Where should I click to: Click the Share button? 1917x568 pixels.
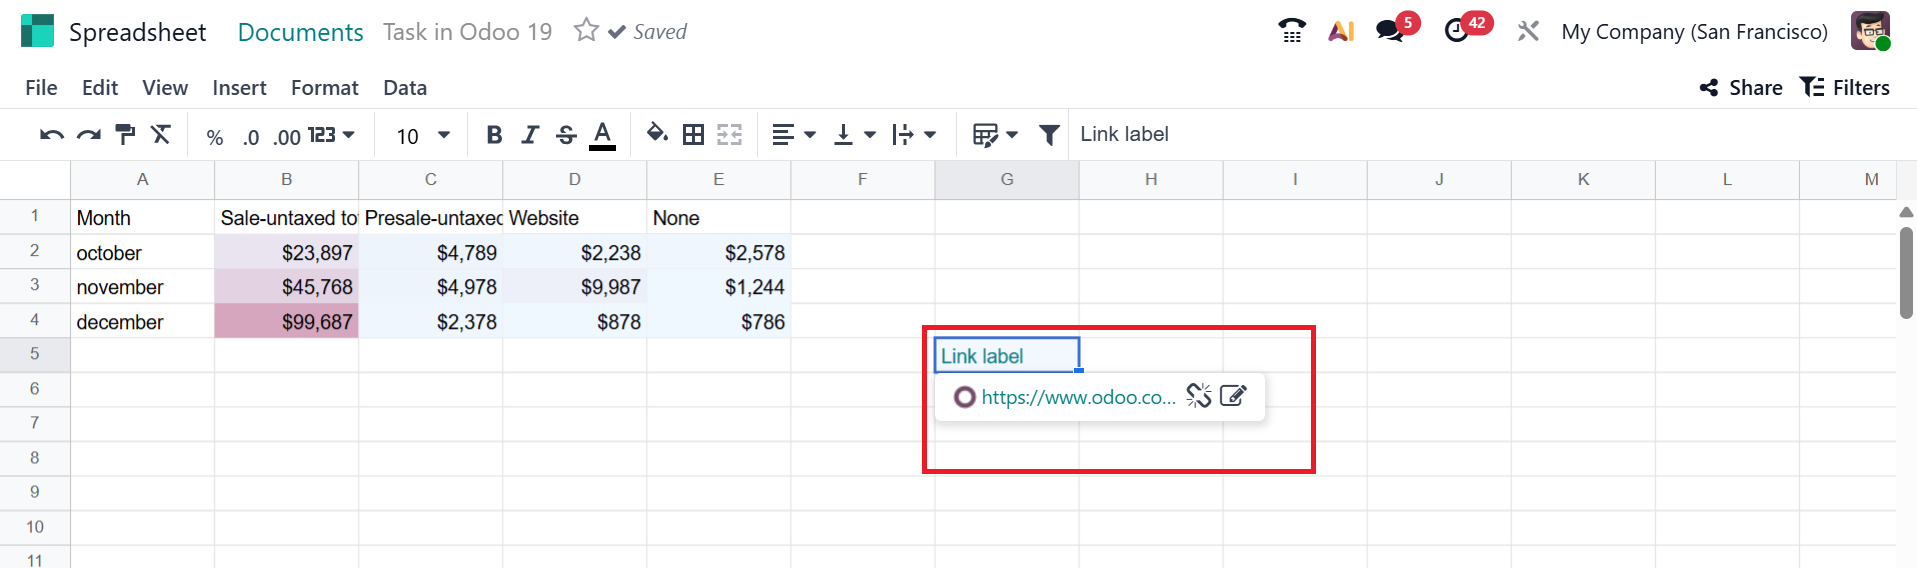coord(1741,88)
